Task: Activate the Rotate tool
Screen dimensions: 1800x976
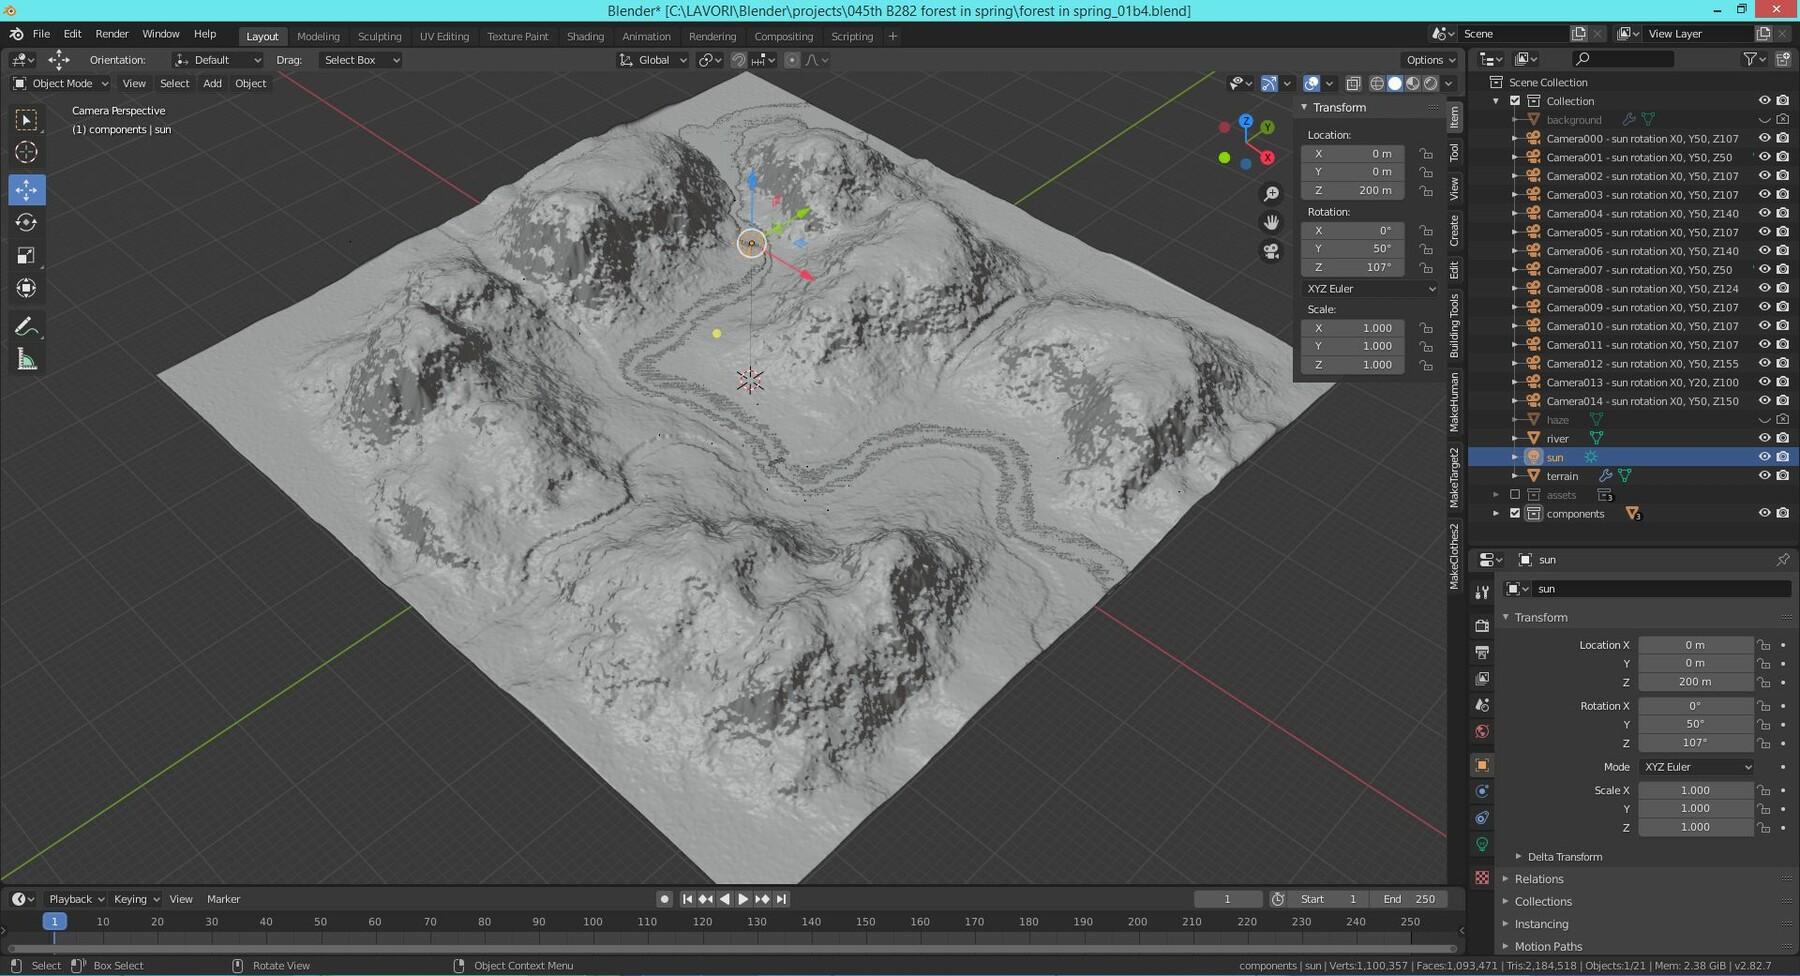Action: 26,222
